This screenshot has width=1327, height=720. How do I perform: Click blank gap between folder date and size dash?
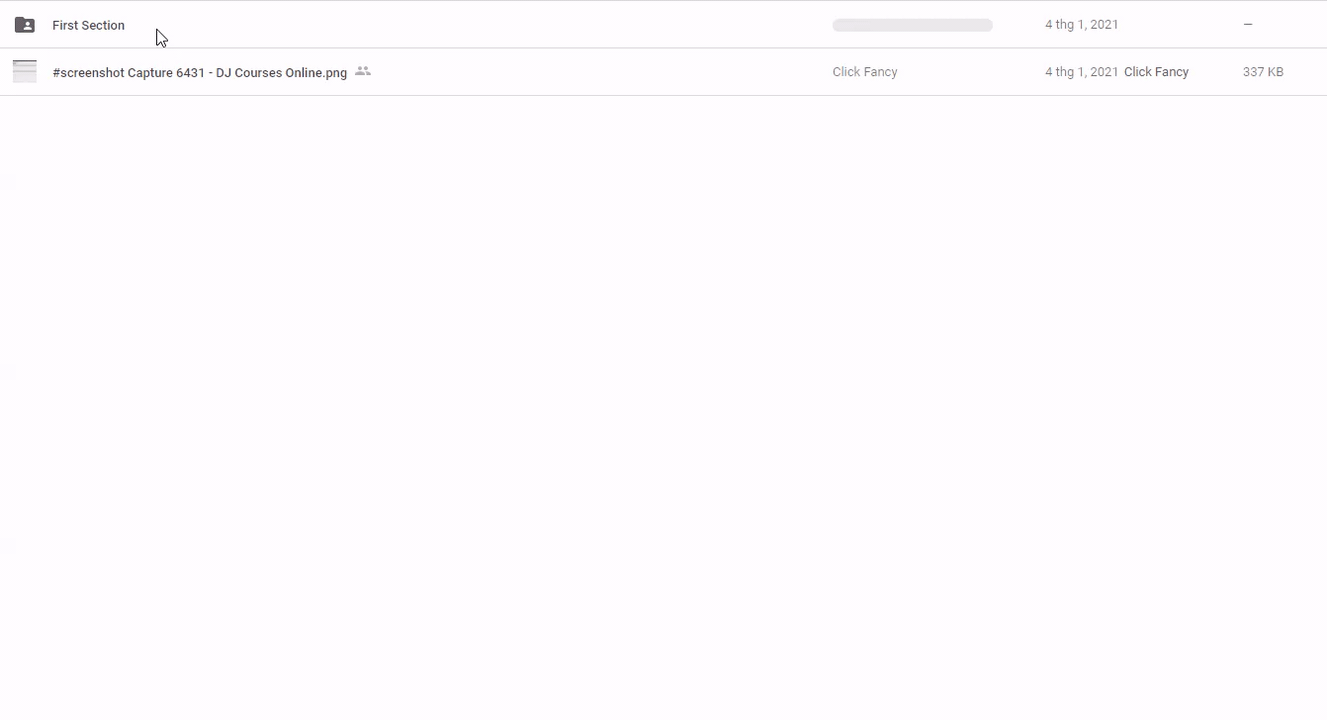pyautogui.click(x=1180, y=25)
